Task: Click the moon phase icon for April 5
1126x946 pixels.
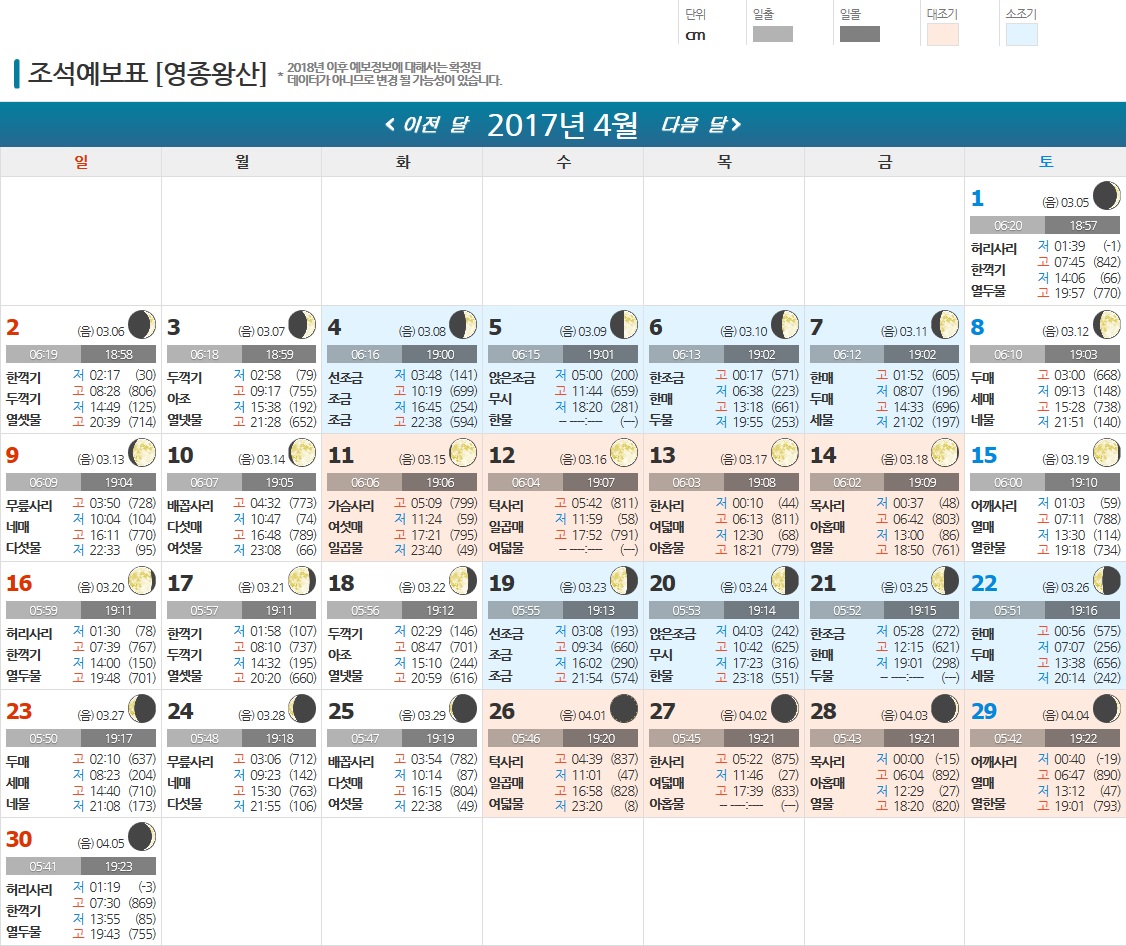Action: (624, 325)
